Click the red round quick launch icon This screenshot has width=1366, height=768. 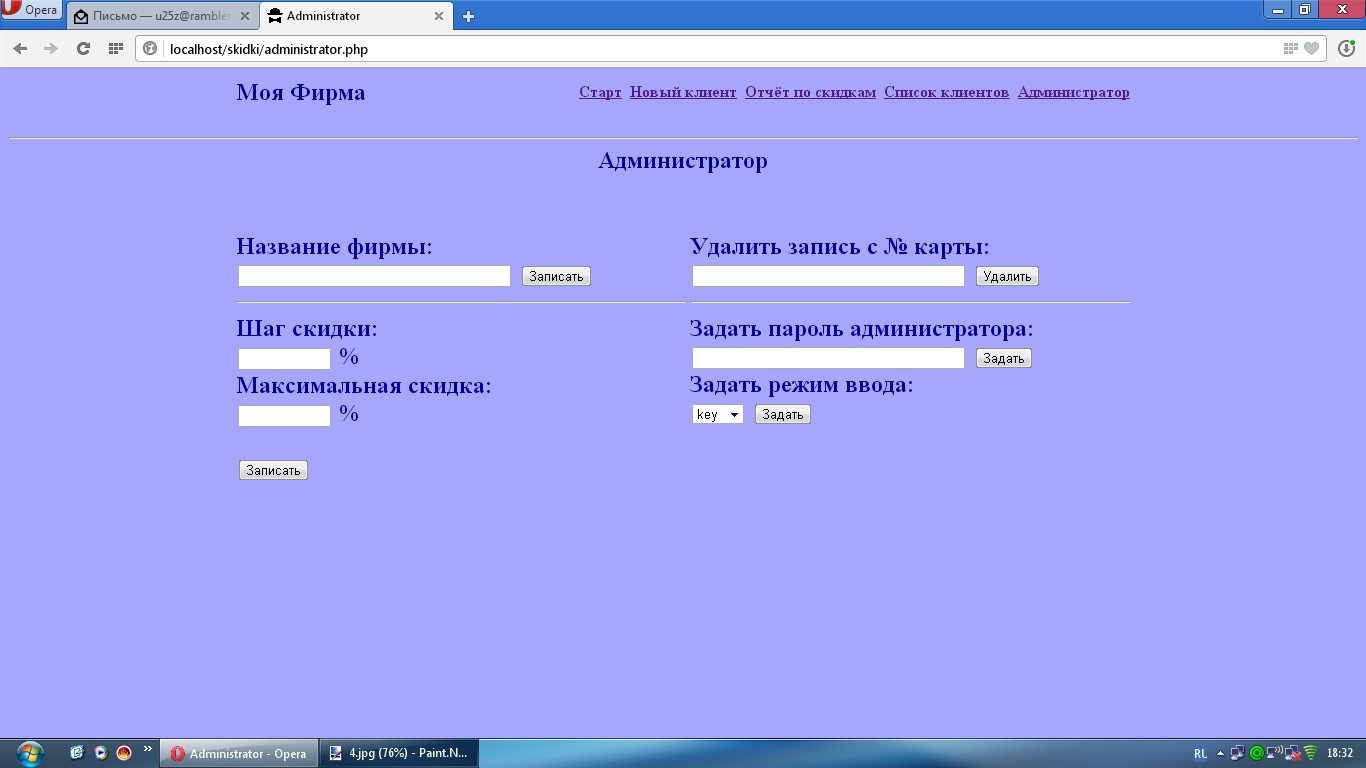click(x=124, y=752)
